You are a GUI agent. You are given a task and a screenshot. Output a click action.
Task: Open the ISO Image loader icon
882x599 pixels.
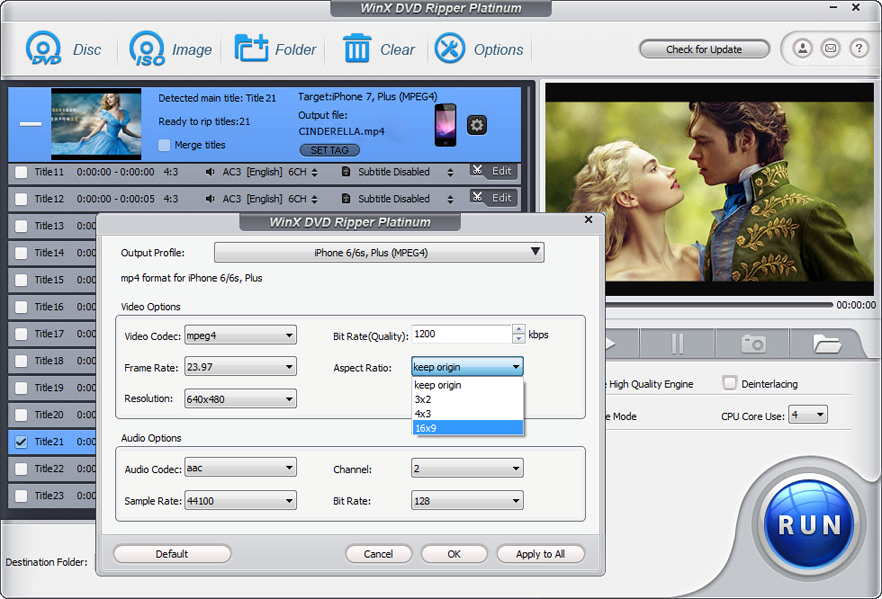tap(147, 49)
